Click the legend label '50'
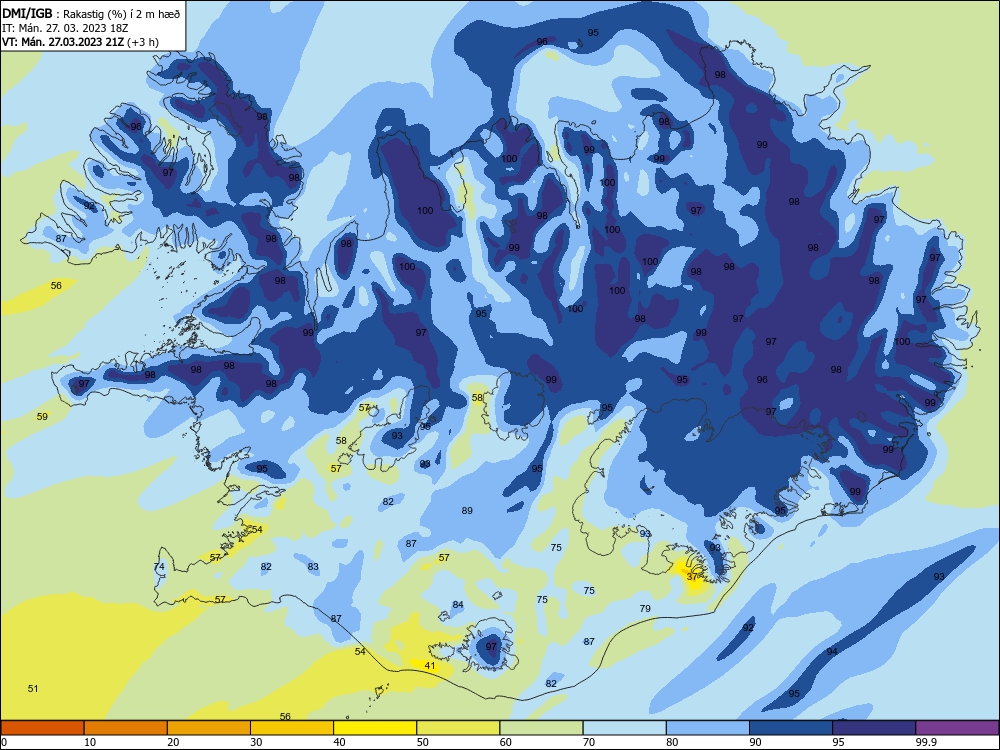 pyautogui.click(x=423, y=742)
